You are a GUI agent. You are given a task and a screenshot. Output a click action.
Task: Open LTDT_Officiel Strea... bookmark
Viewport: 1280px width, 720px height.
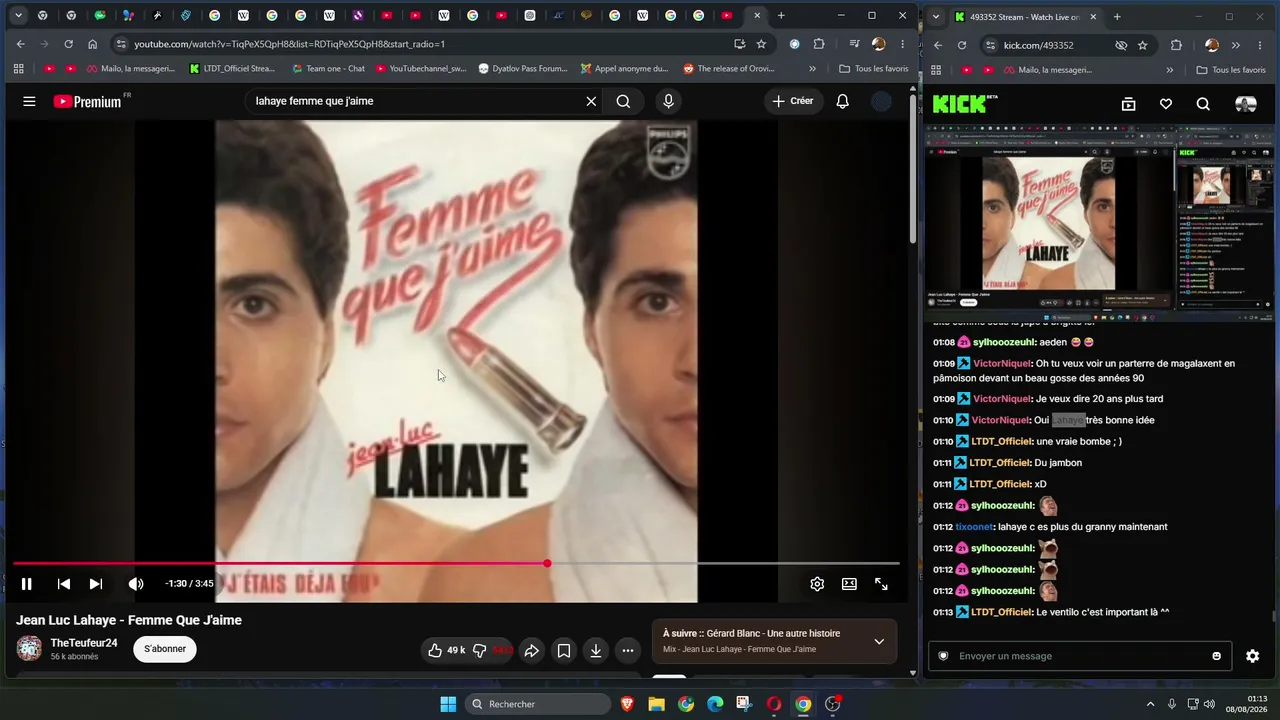[x=232, y=69]
